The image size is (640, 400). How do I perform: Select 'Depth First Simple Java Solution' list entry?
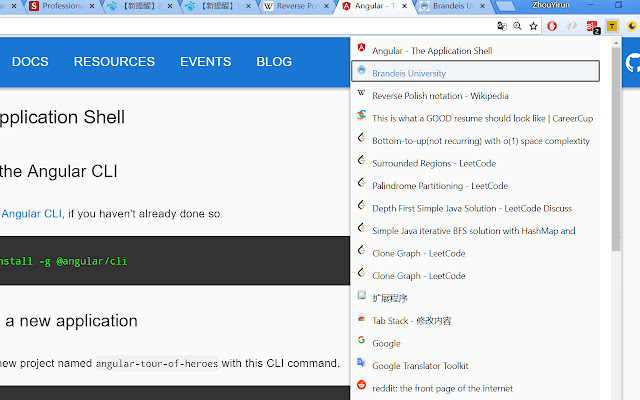click(476, 208)
